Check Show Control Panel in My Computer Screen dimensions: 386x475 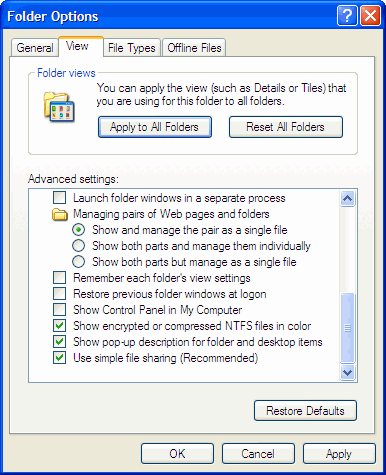coord(59,310)
